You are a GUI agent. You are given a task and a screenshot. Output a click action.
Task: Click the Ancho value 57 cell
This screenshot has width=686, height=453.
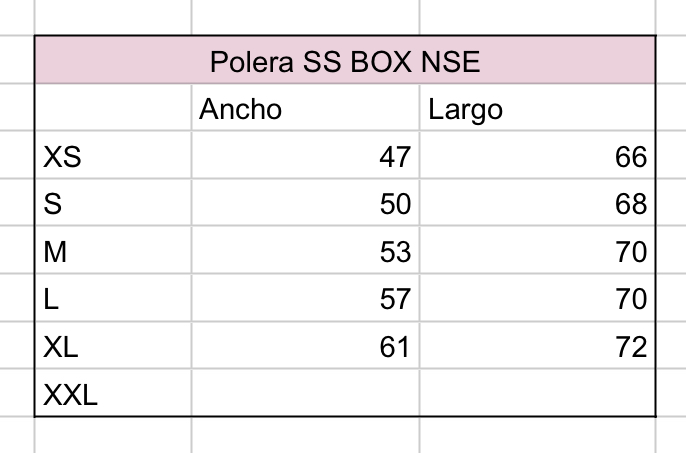pos(305,299)
